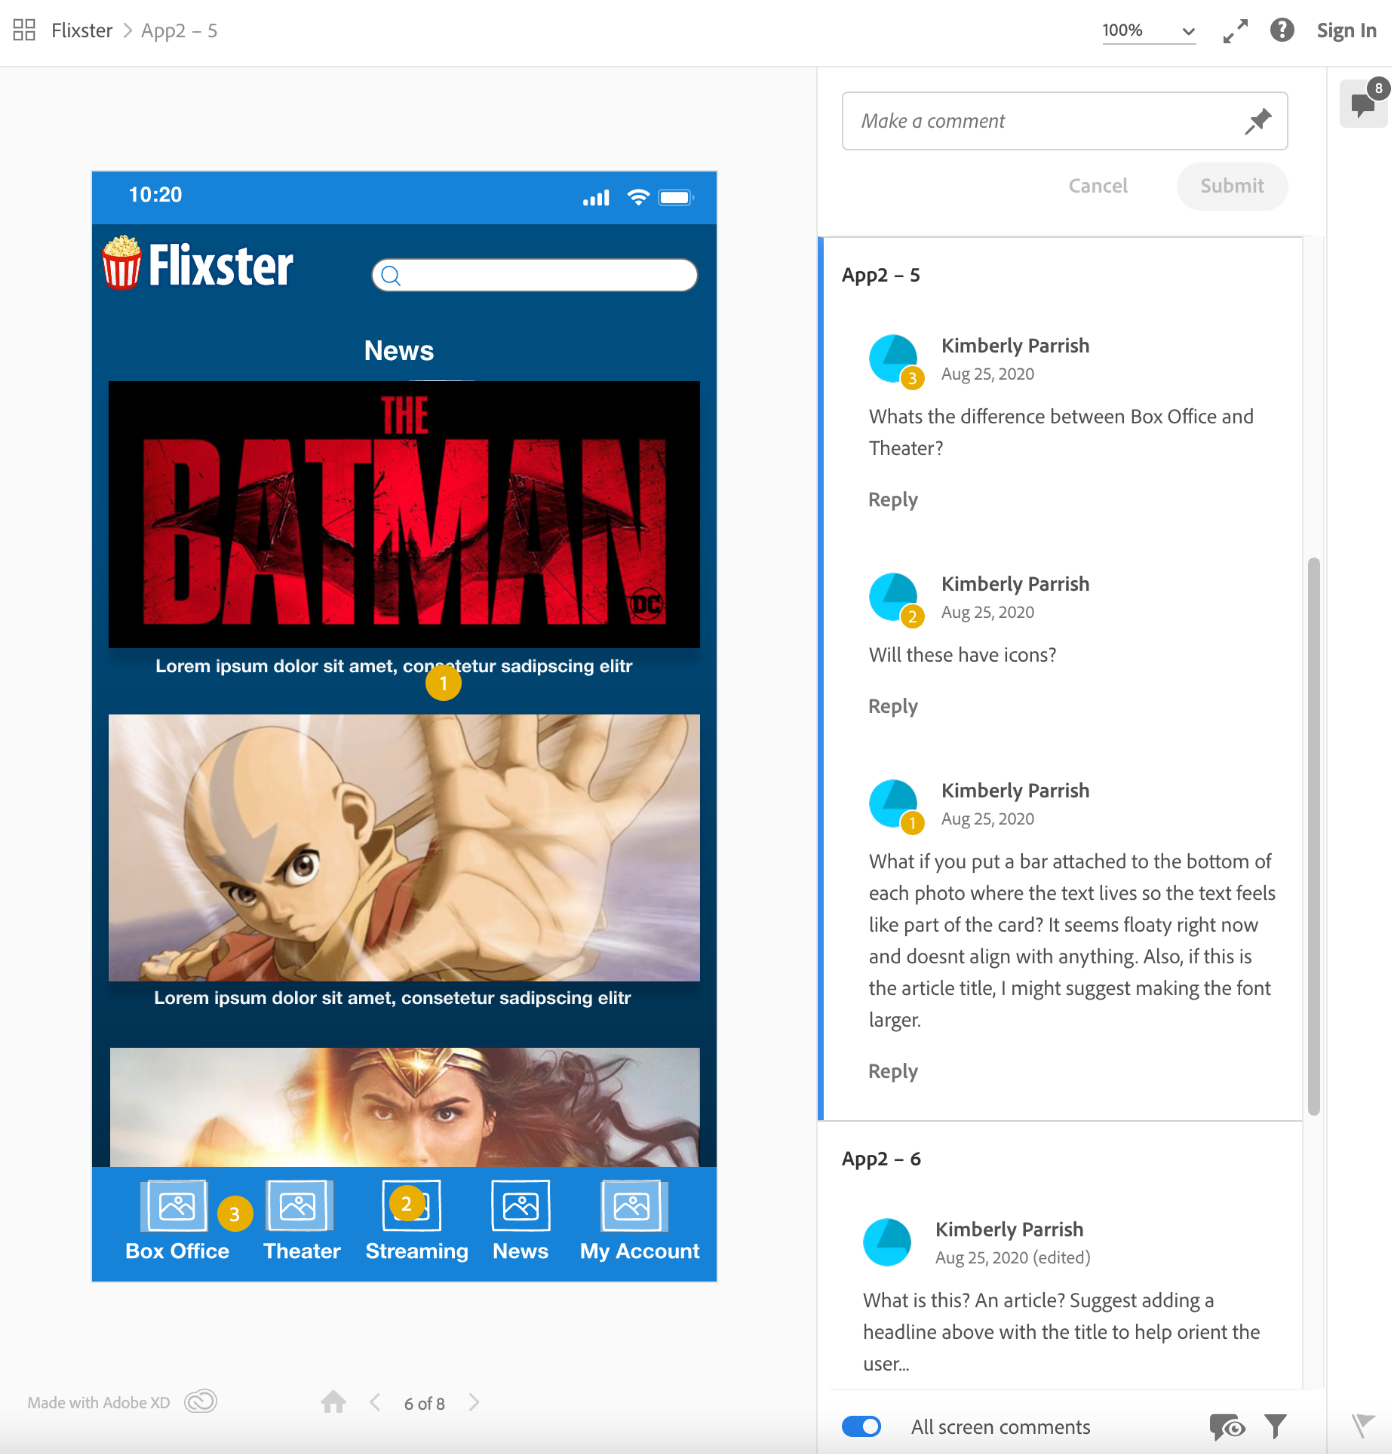The image size is (1392, 1454).
Task: Click the Creative Cloud logo icon
Action: tap(201, 1401)
